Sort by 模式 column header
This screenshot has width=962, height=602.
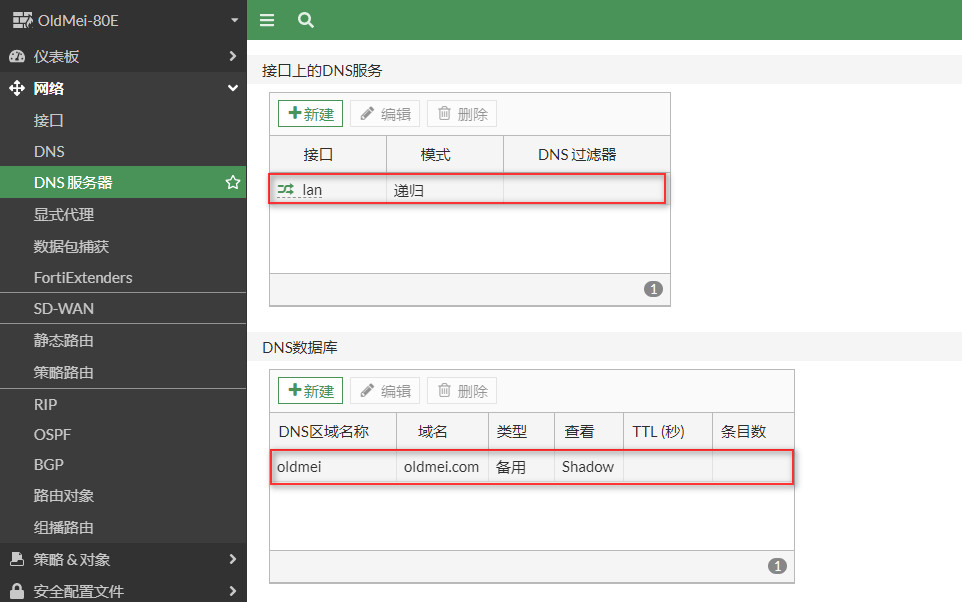(445, 154)
